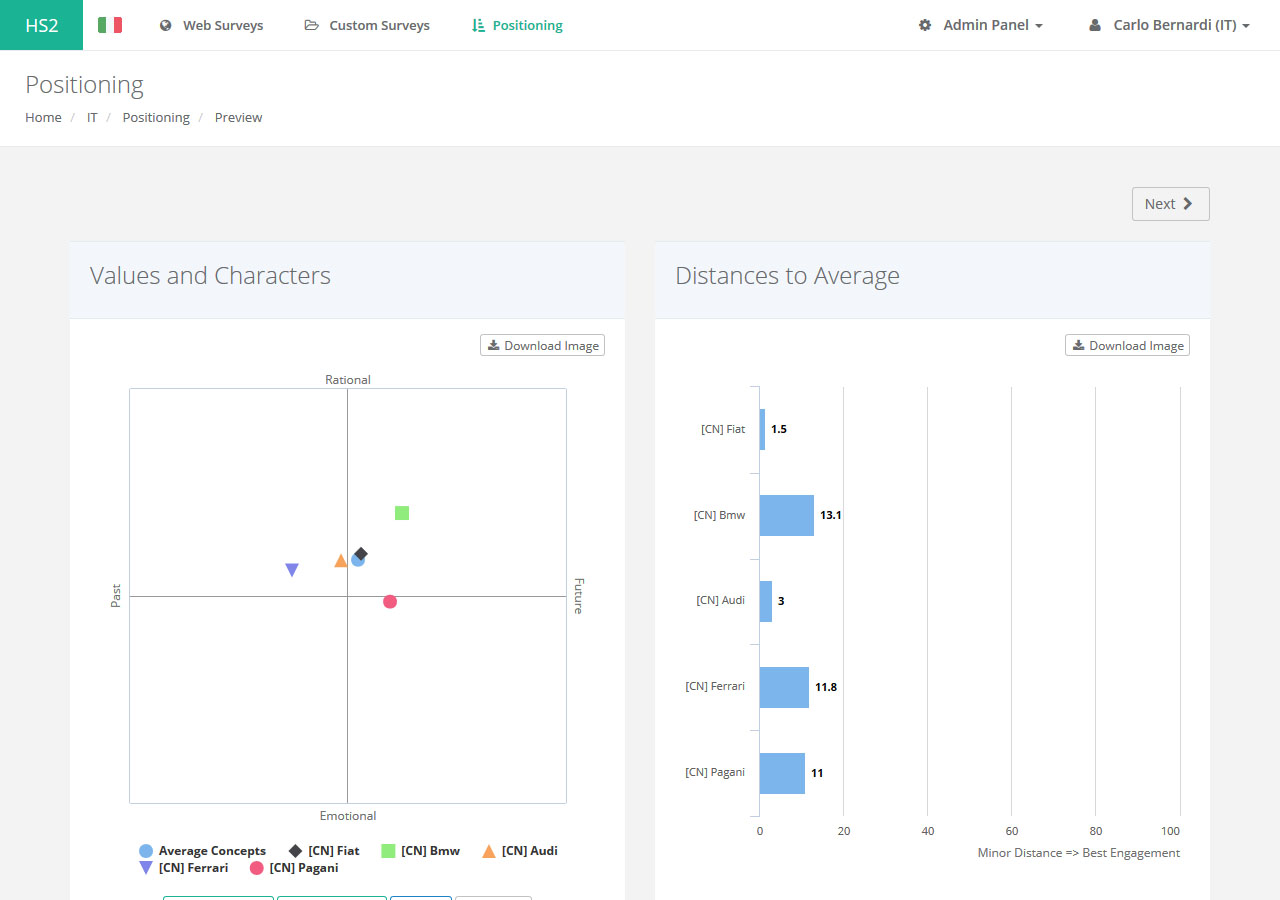Click the Values and Characters heading
The height and width of the screenshot is (900, 1280).
pos(210,276)
